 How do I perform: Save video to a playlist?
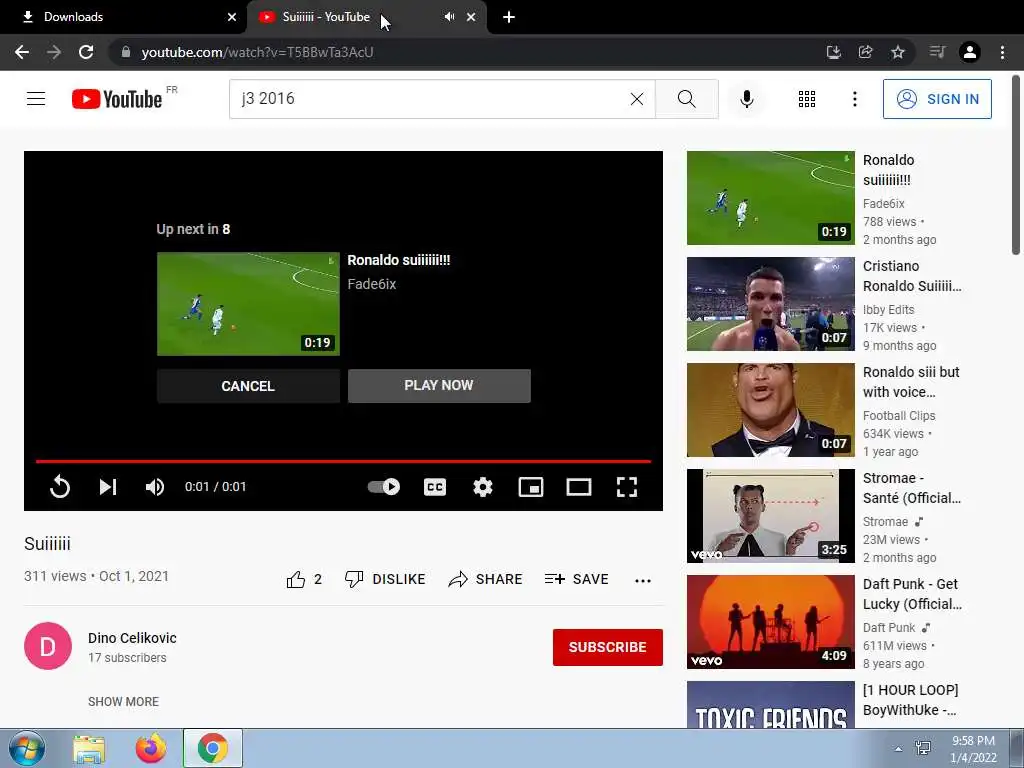coord(577,579)
